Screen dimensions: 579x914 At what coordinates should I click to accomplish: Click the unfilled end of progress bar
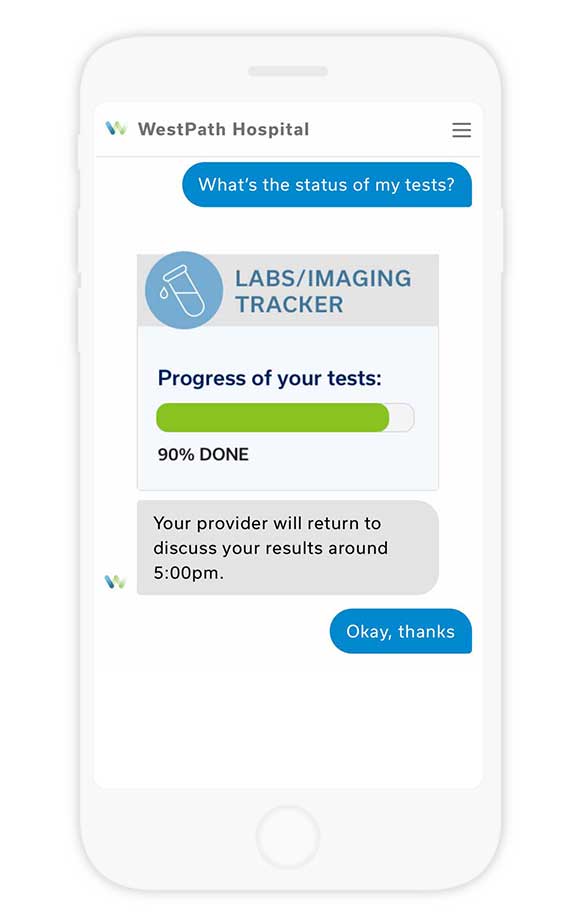[x=402, y=417]
